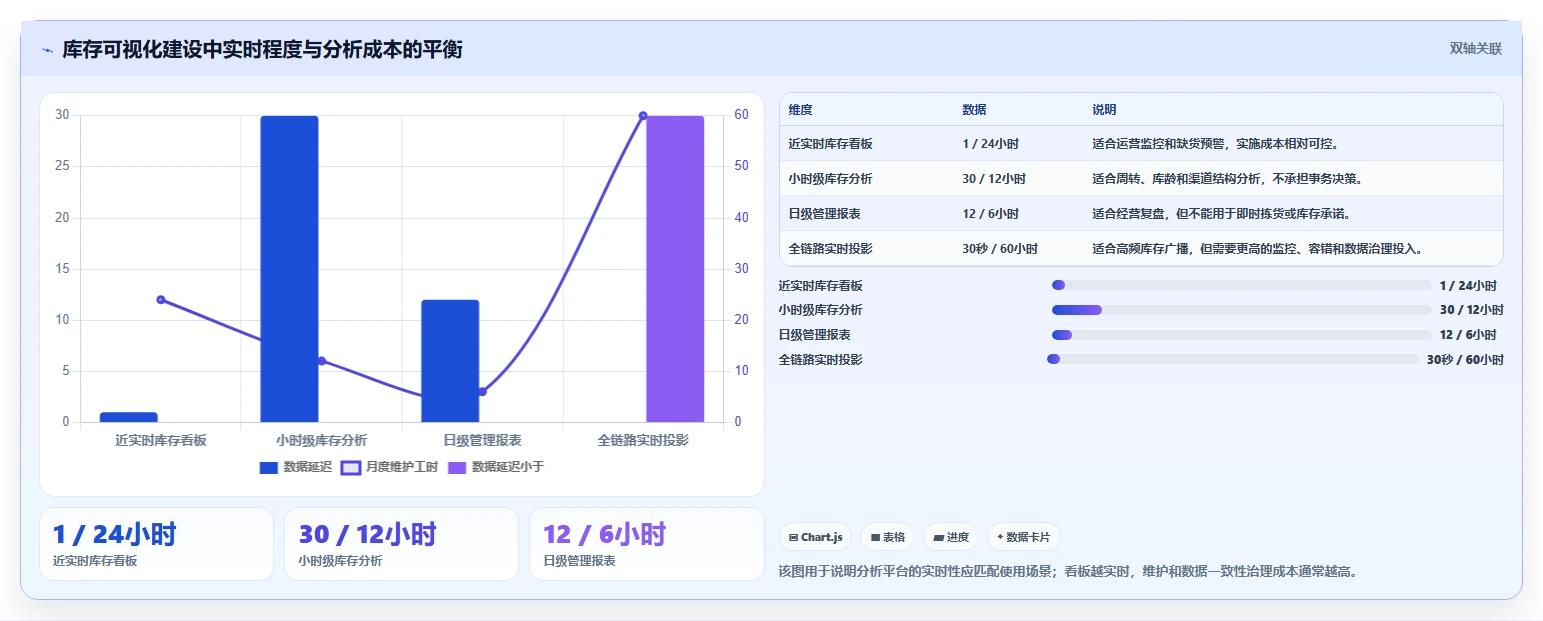Click the lightning icon beside the title
The height and width of the screenshot is (621, 1543).
pos(48,49)
